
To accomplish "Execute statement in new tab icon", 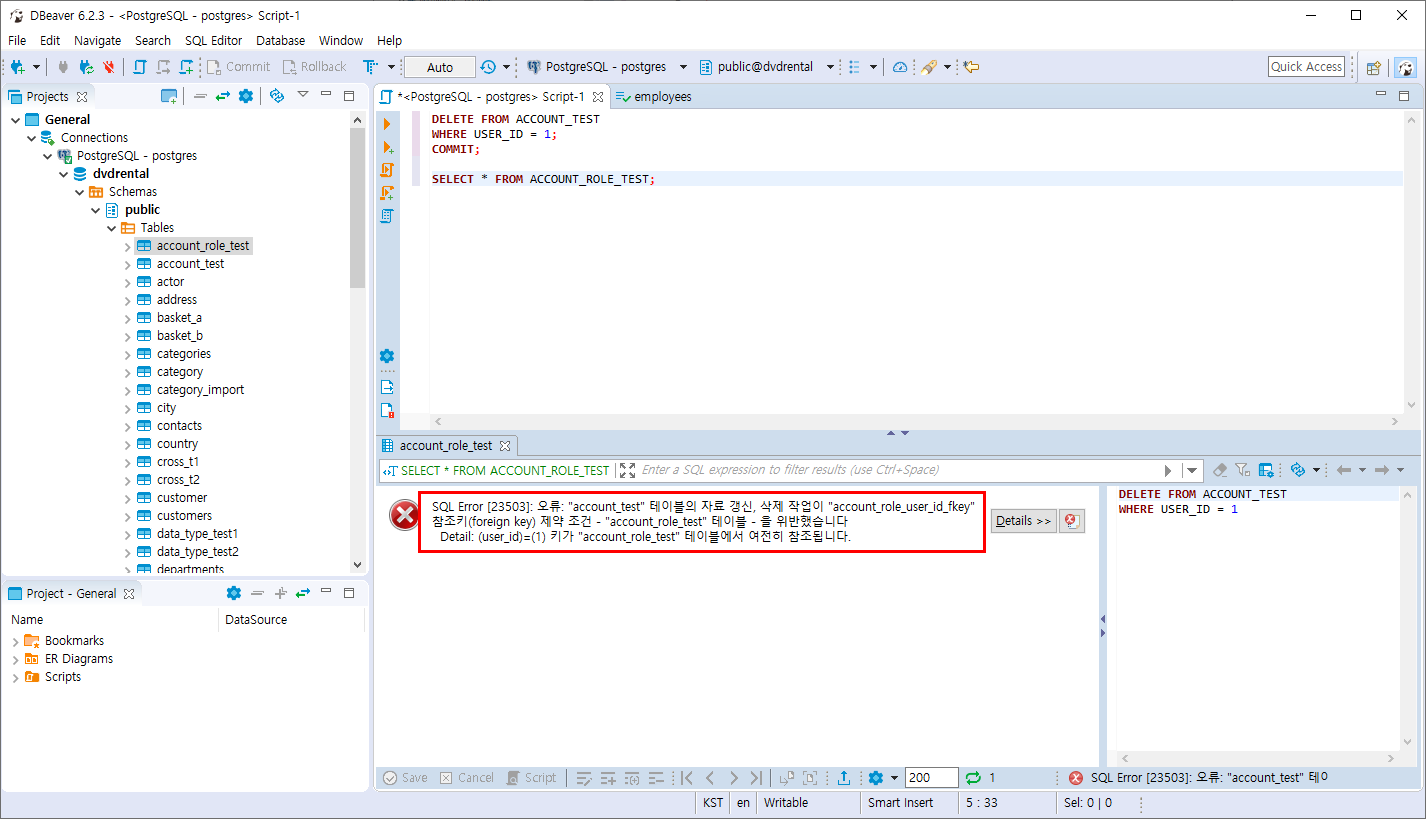I will [387, 147].
